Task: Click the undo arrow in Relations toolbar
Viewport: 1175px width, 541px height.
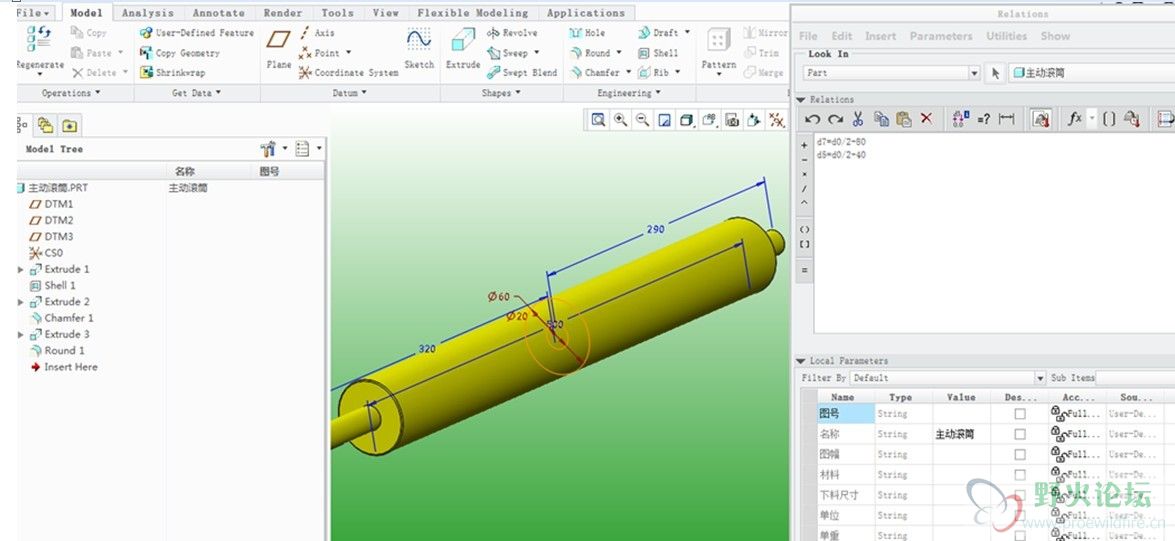Action: pos(813,119)
